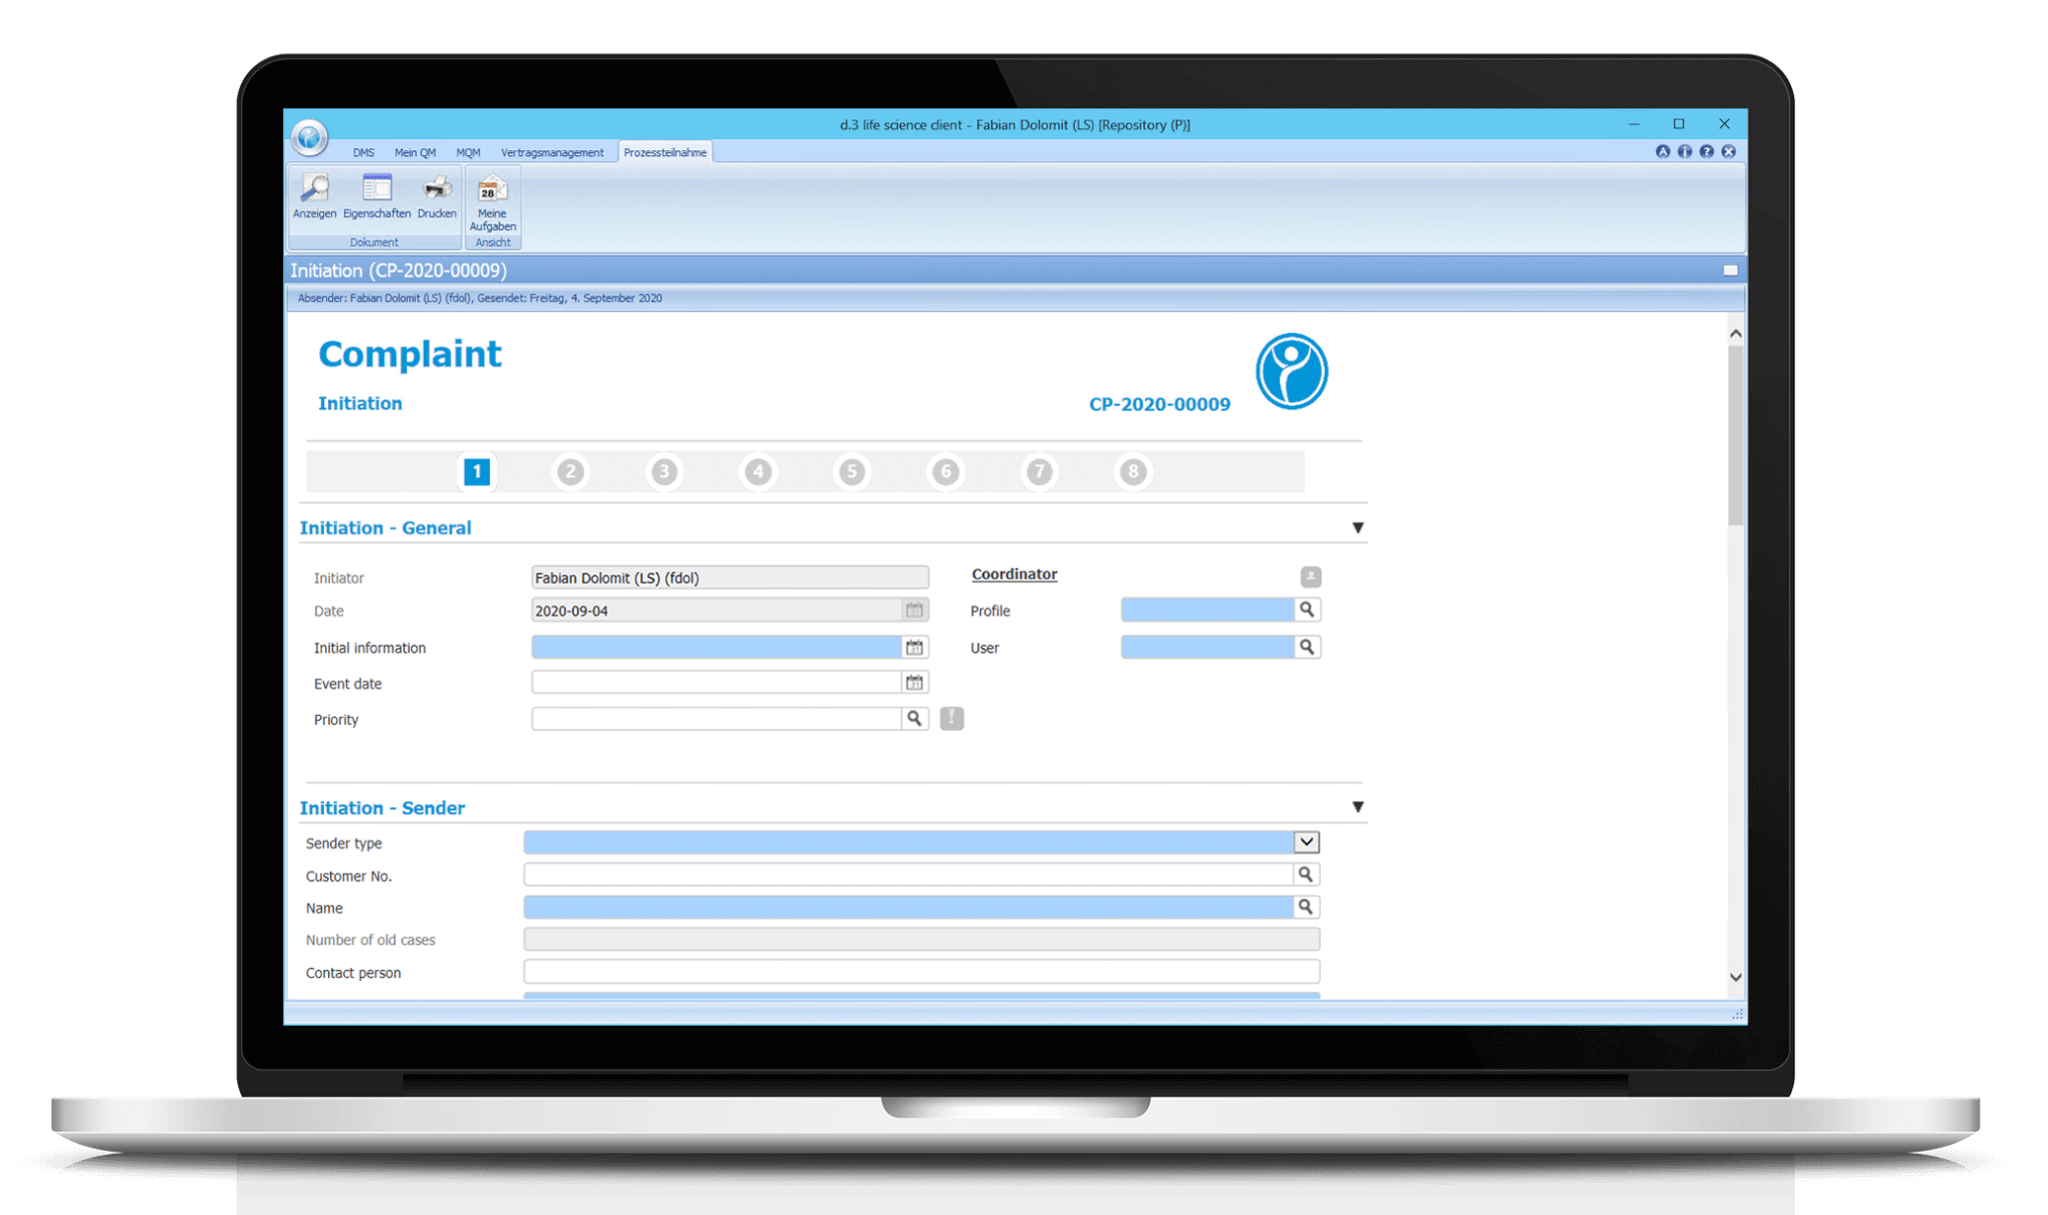Click the Profile lookup magnifier icon
The image size is (2048, 1215).
[x=1307, y=609]
